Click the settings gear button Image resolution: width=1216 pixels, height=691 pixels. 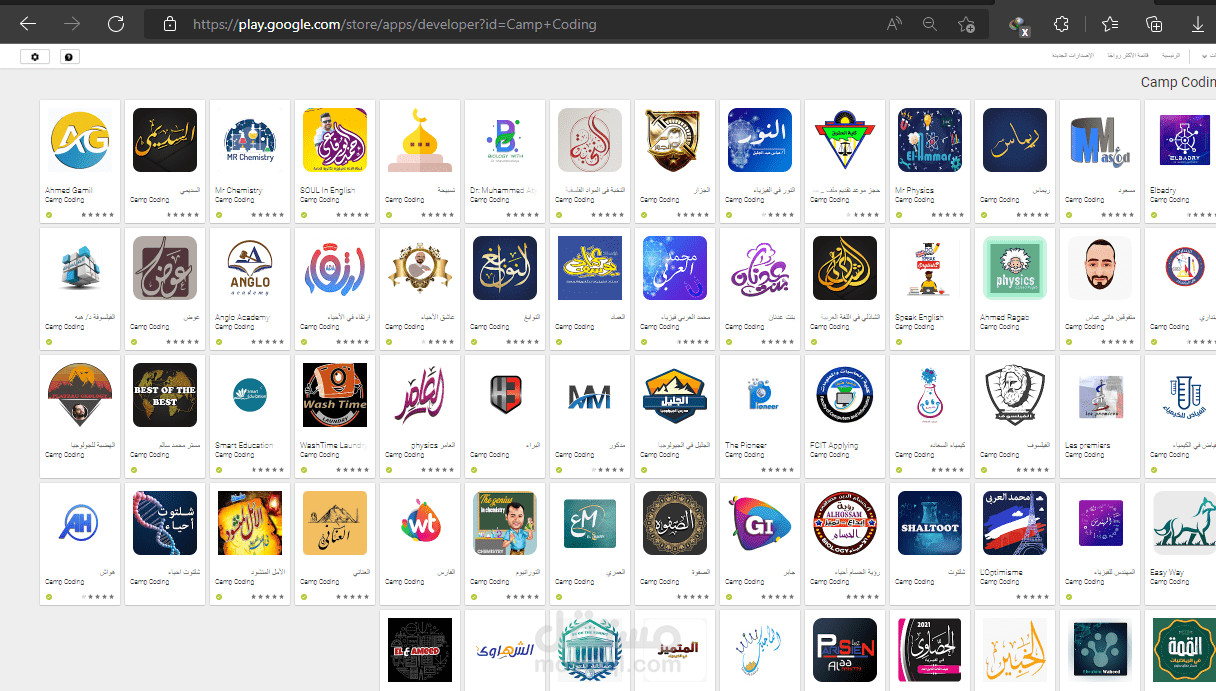click(34, 57)
